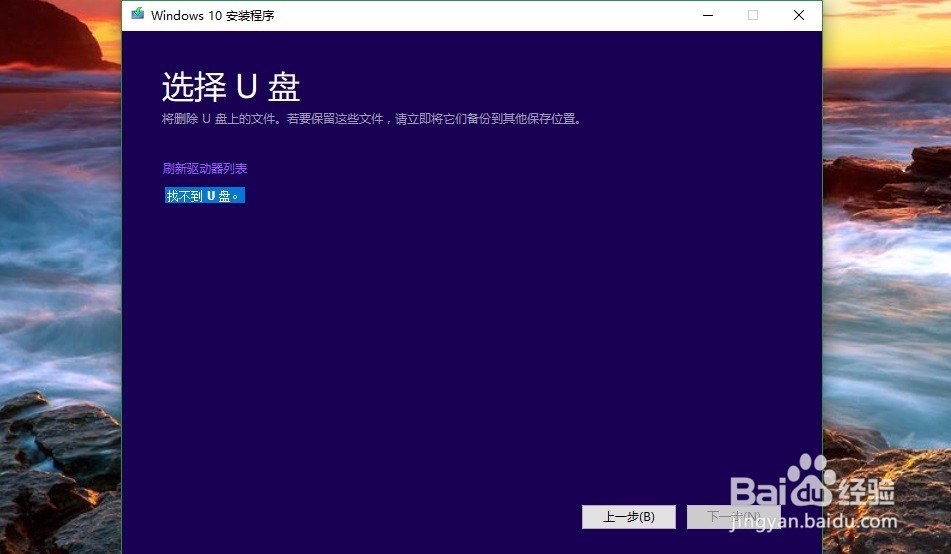Image resolution: width=951 pixels, height=554 pixels.
Task: Refresh the drive list via 刷新驱动器列表 link
Action: [204, 168]
